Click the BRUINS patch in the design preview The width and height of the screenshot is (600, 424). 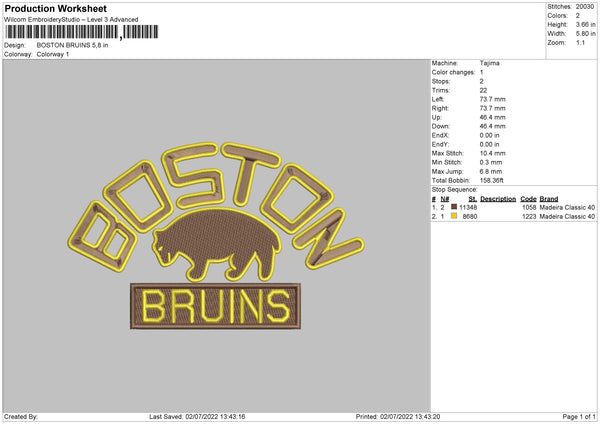click(215, 306)
